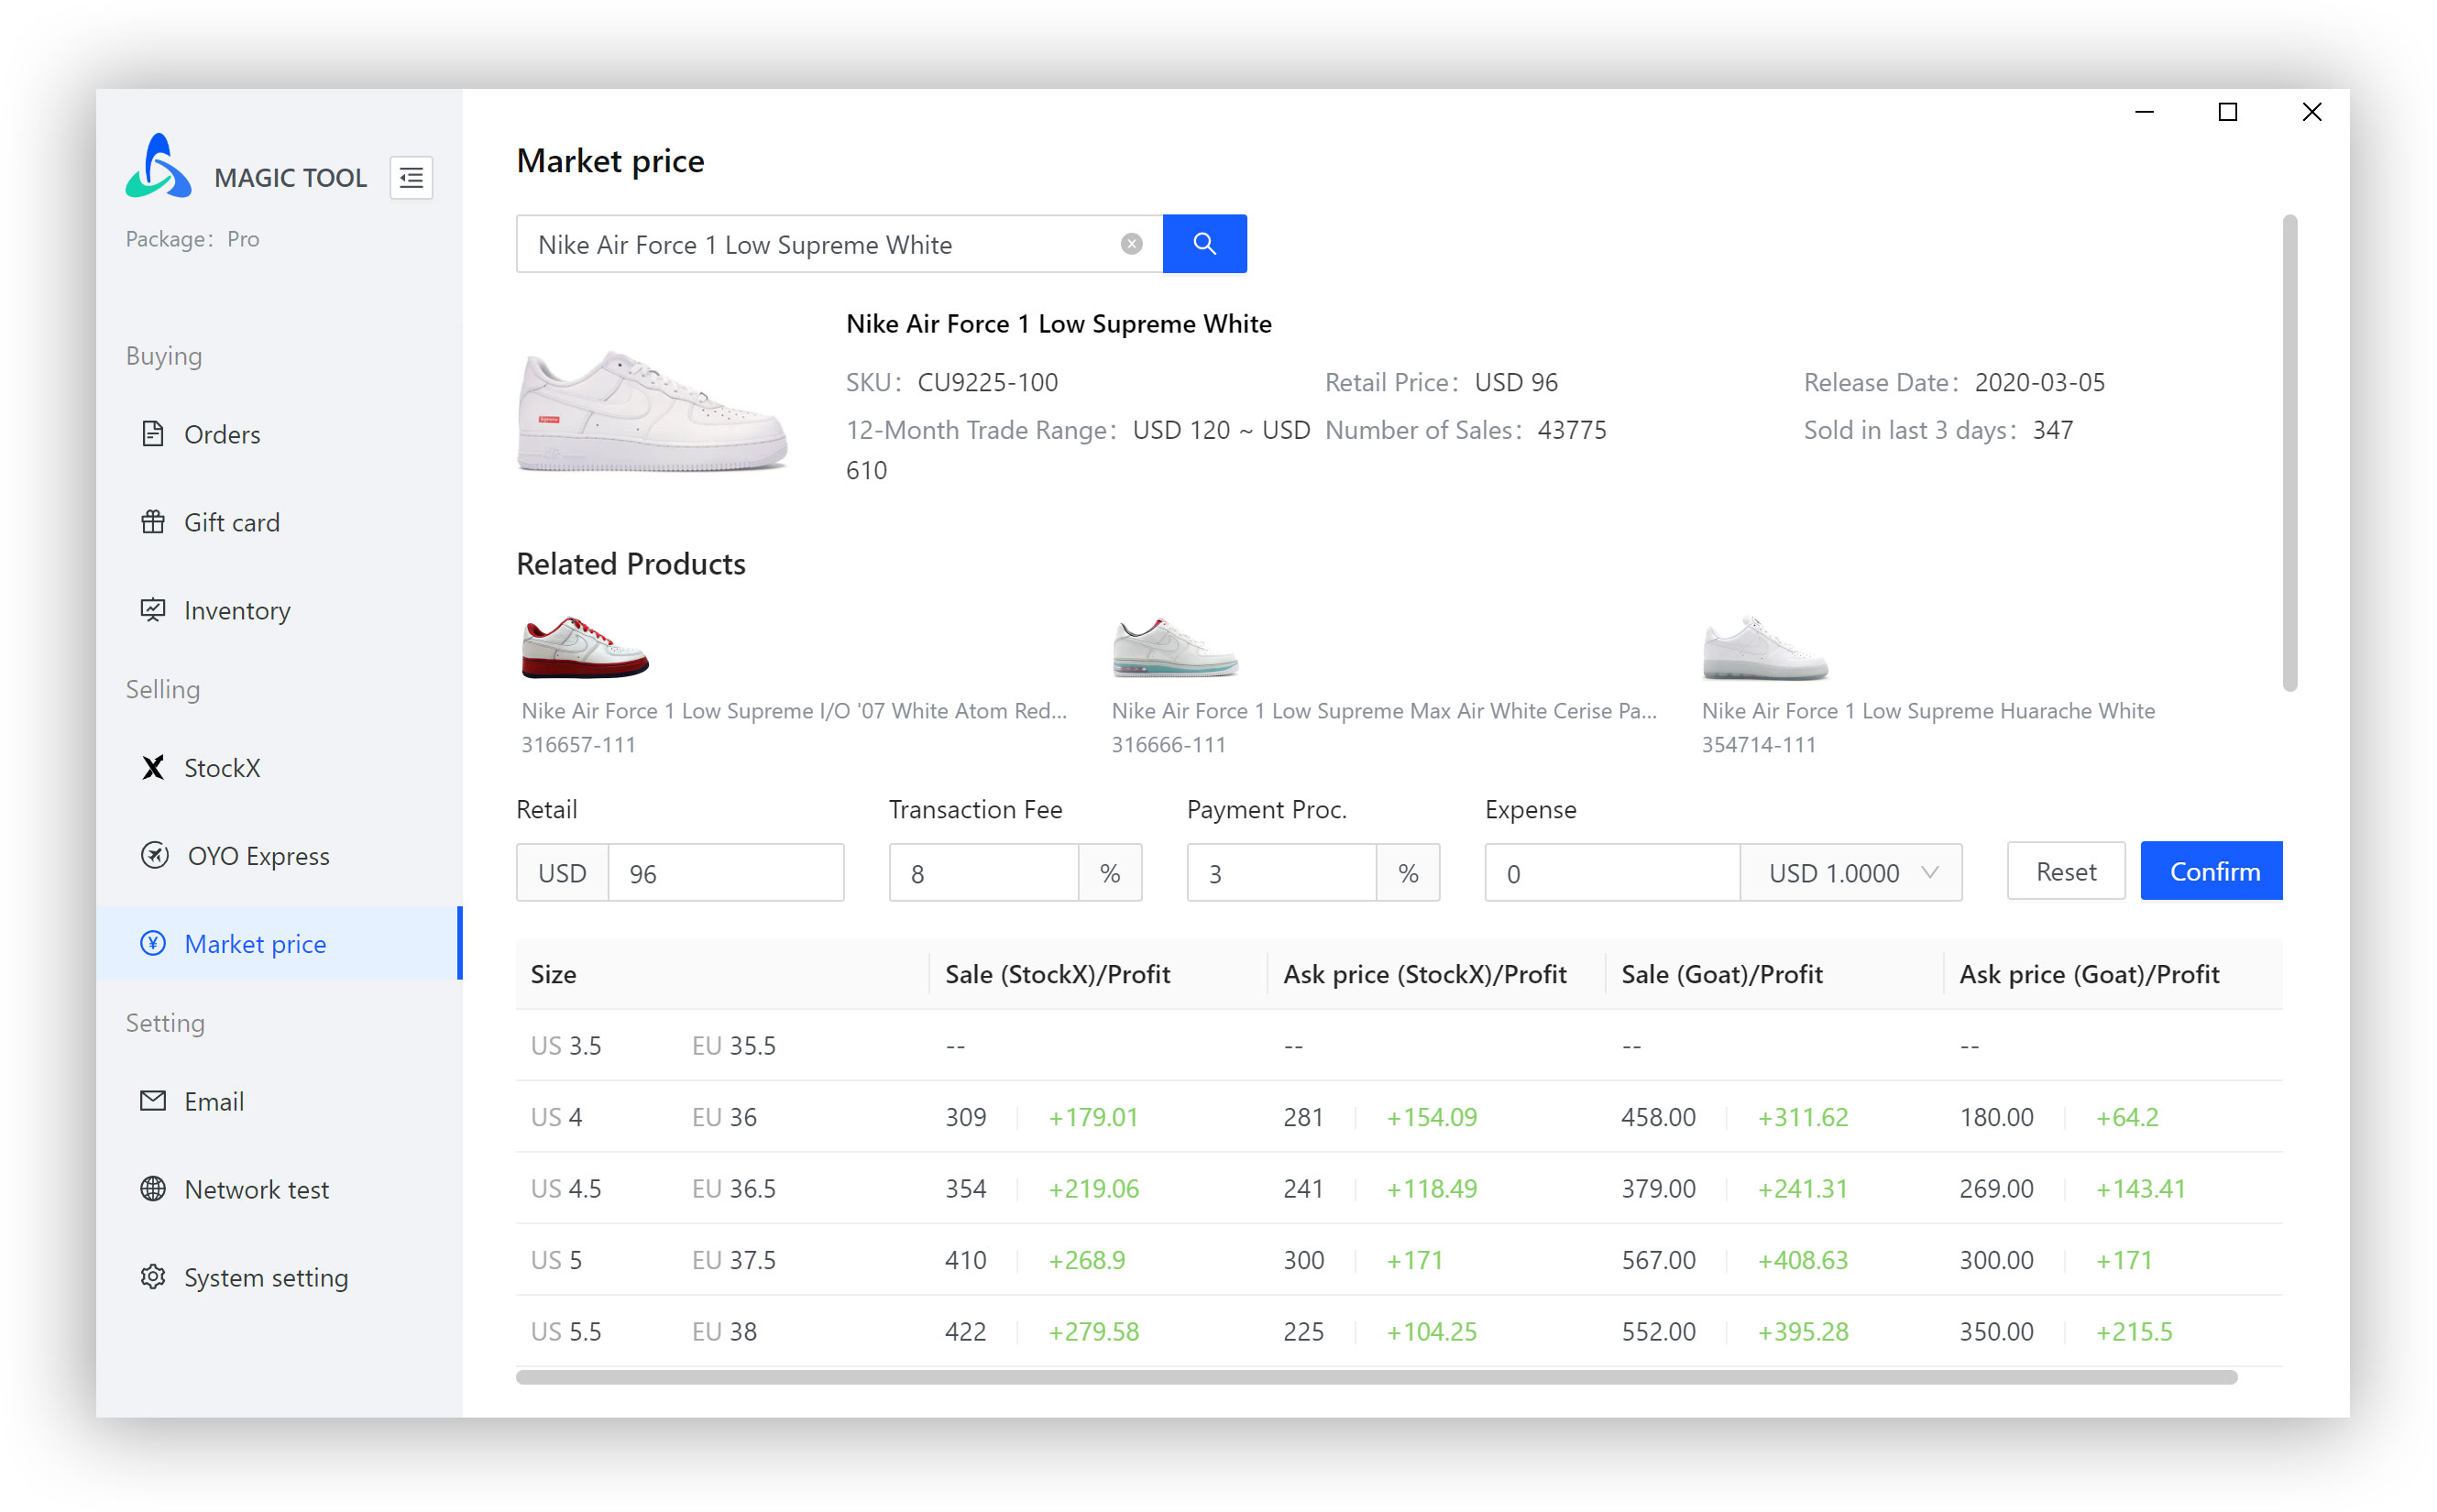The image size is (2437, 1512).
Task: Open StockX via its X logo icon
Action: point(153,768)
